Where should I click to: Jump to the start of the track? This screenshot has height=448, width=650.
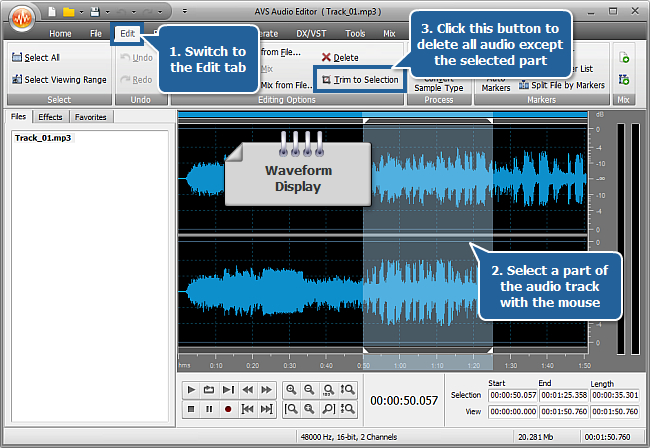(x=247, y=409)
